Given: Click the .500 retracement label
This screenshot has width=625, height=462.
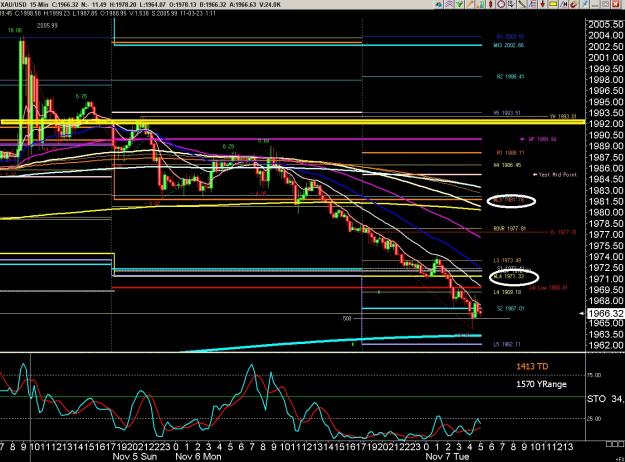Looking at the screenshot, I should [346, 318].
